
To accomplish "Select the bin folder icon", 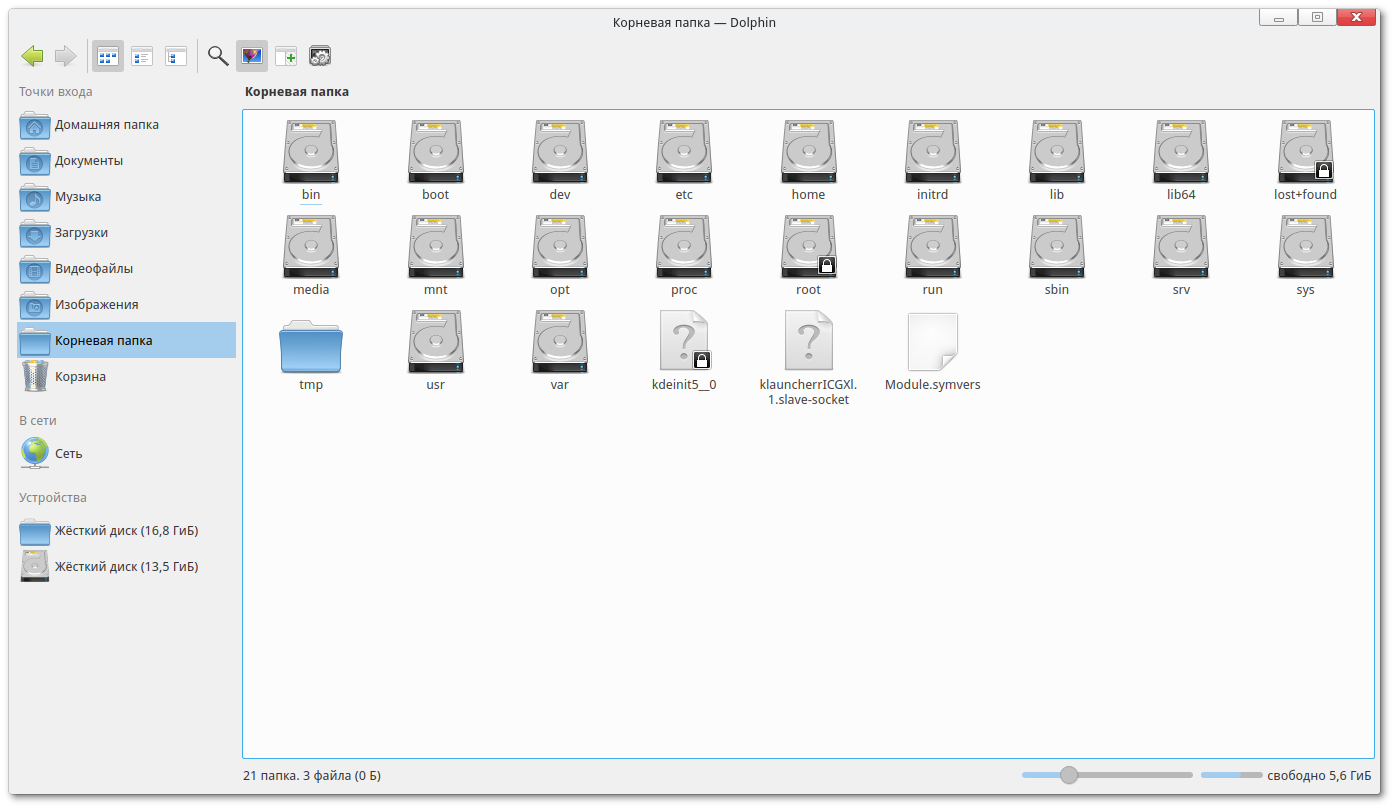I will click(311, 152).
